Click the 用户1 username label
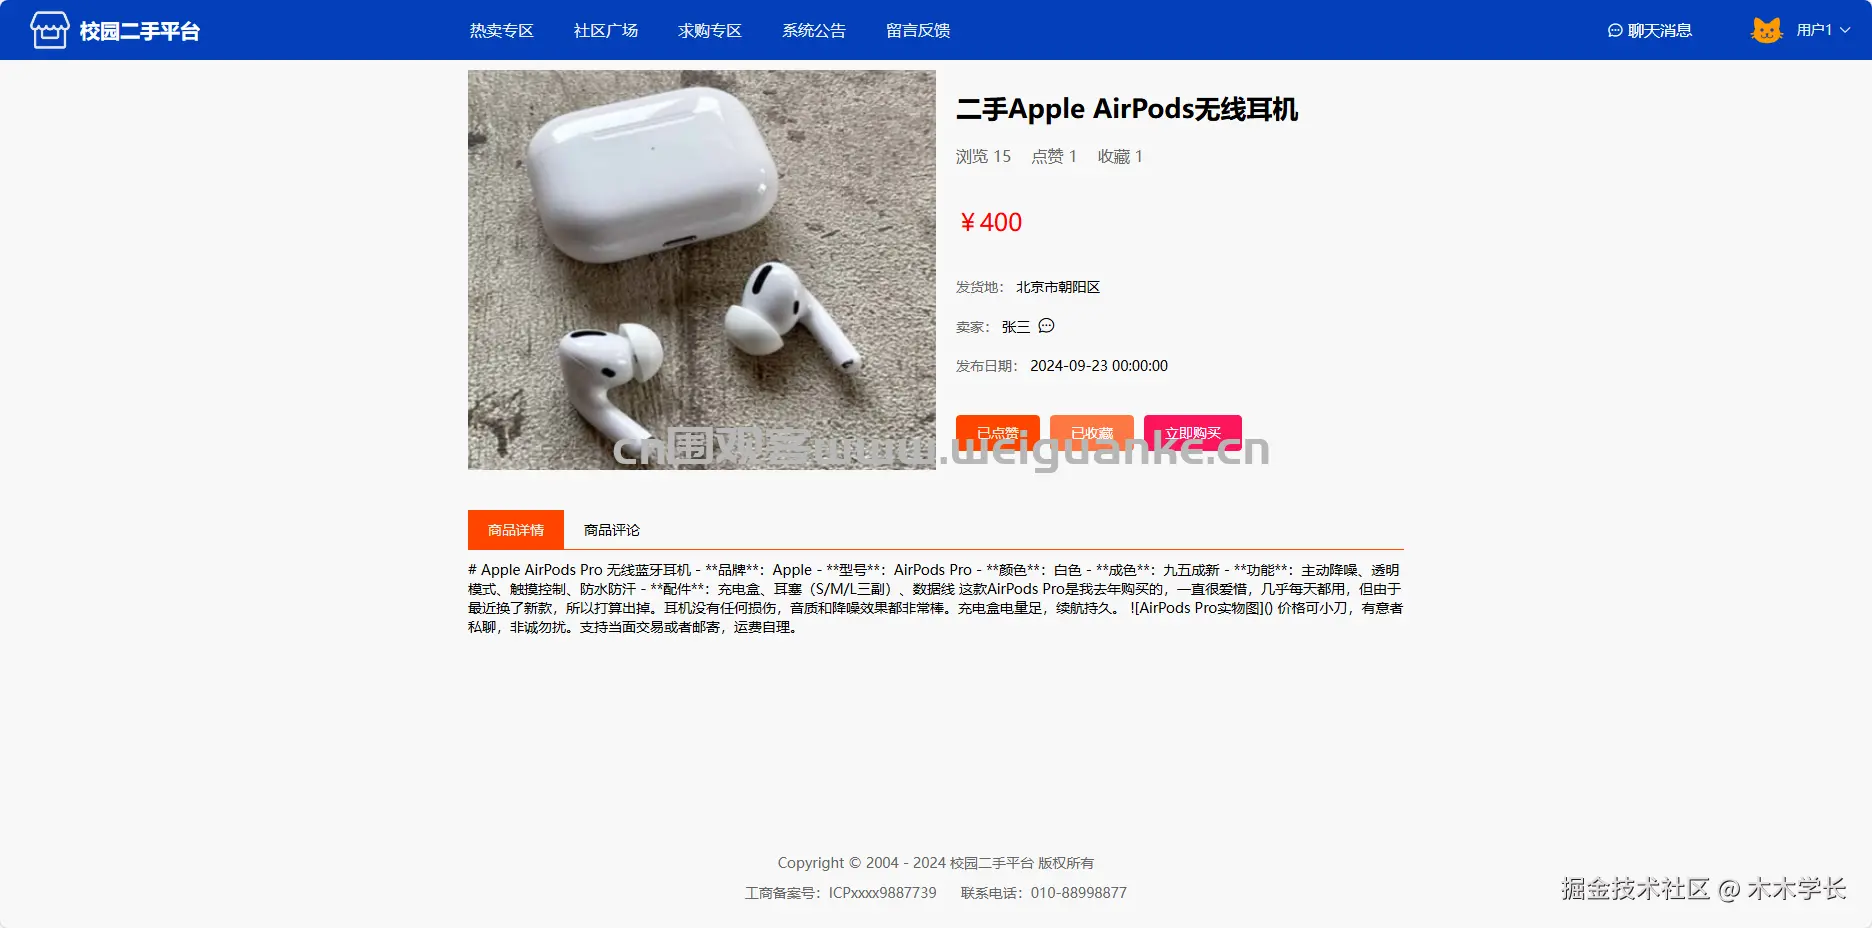This screenshot has width=1872, height=928. [x=1814, y=30]
